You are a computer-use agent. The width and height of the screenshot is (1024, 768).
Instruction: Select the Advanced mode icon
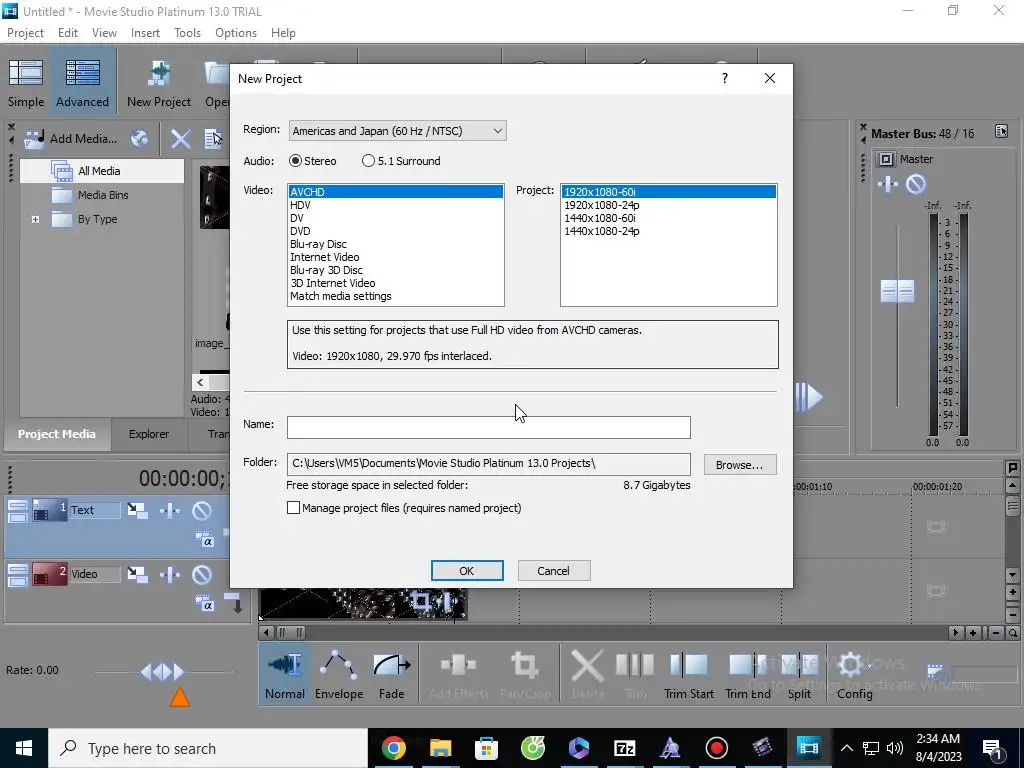tap(82, 82)
